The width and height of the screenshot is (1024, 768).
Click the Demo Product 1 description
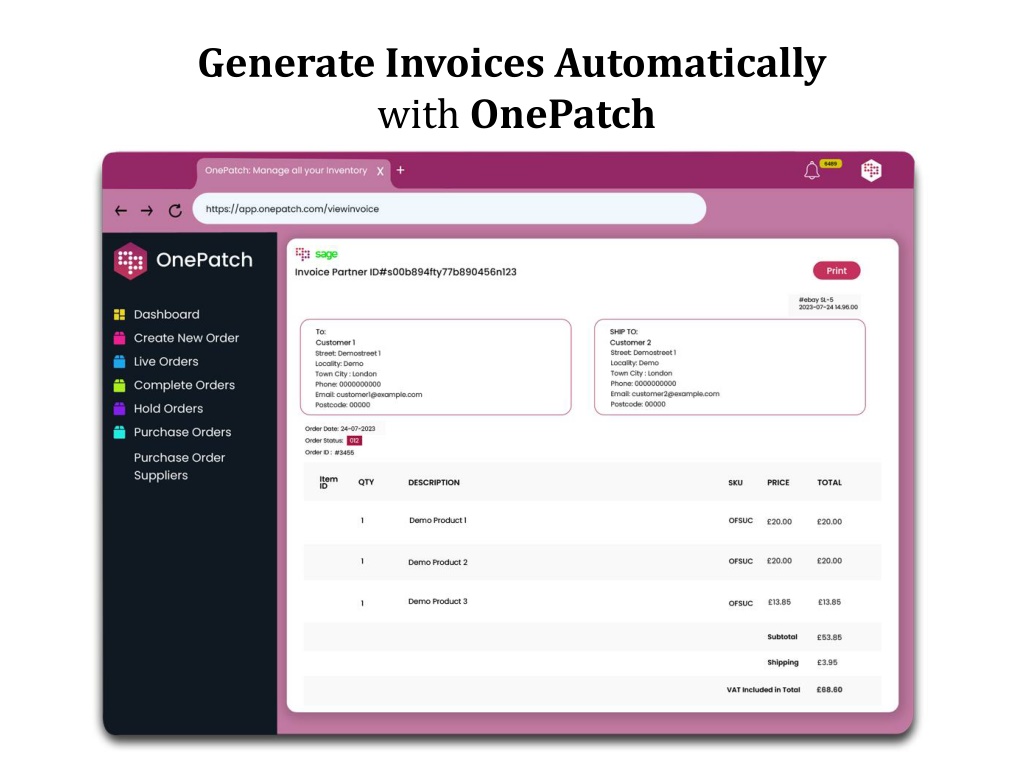(438, 520)
